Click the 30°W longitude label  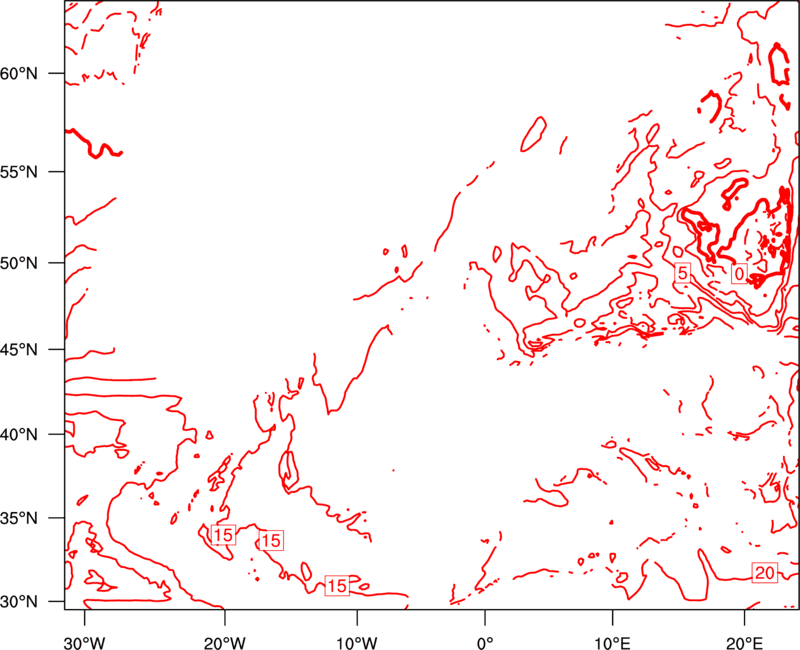coord(84,643)
